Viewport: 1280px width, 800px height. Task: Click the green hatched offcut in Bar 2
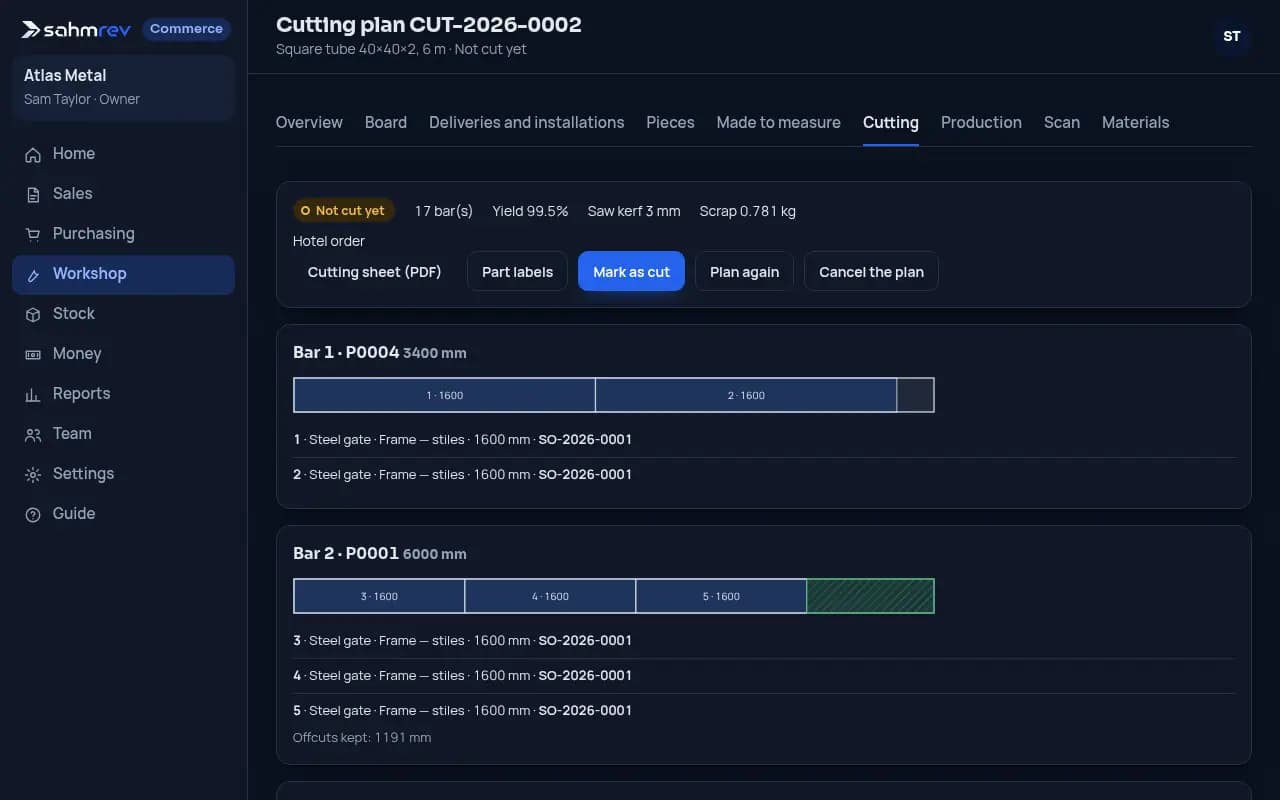click(870, 596)
